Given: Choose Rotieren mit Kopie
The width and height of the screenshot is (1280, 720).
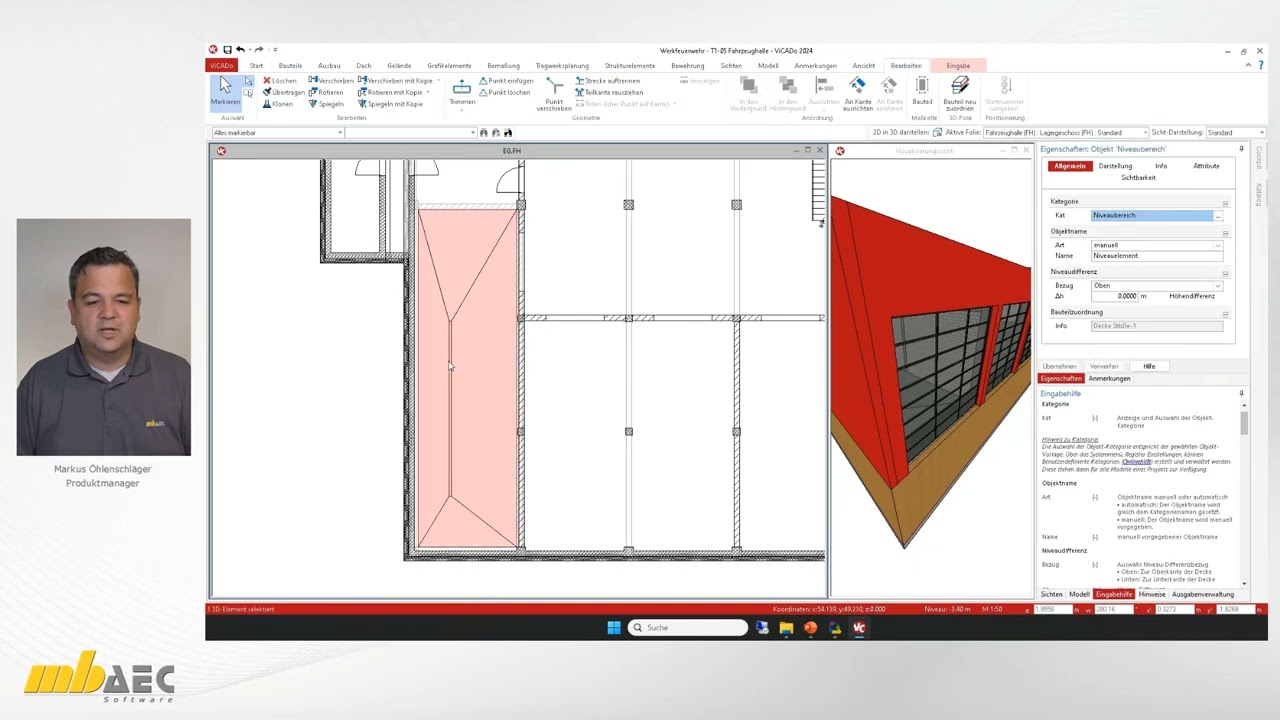Looking at the screenshot, I should pyautogui.click(x=390, y=92).
